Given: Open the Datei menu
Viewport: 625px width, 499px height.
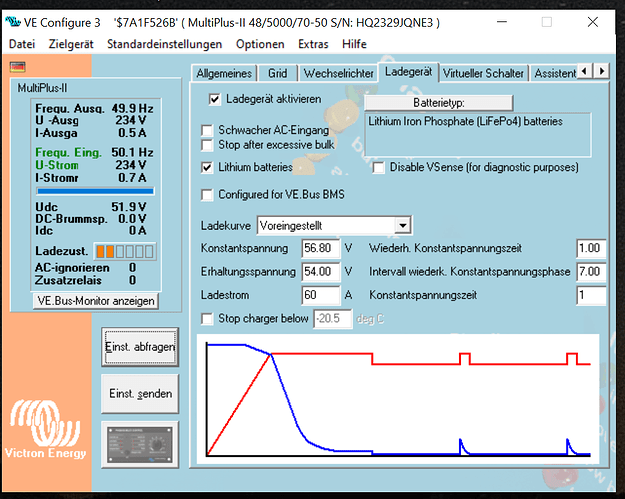Looking at the screenshot, I should tap(22, 44).
